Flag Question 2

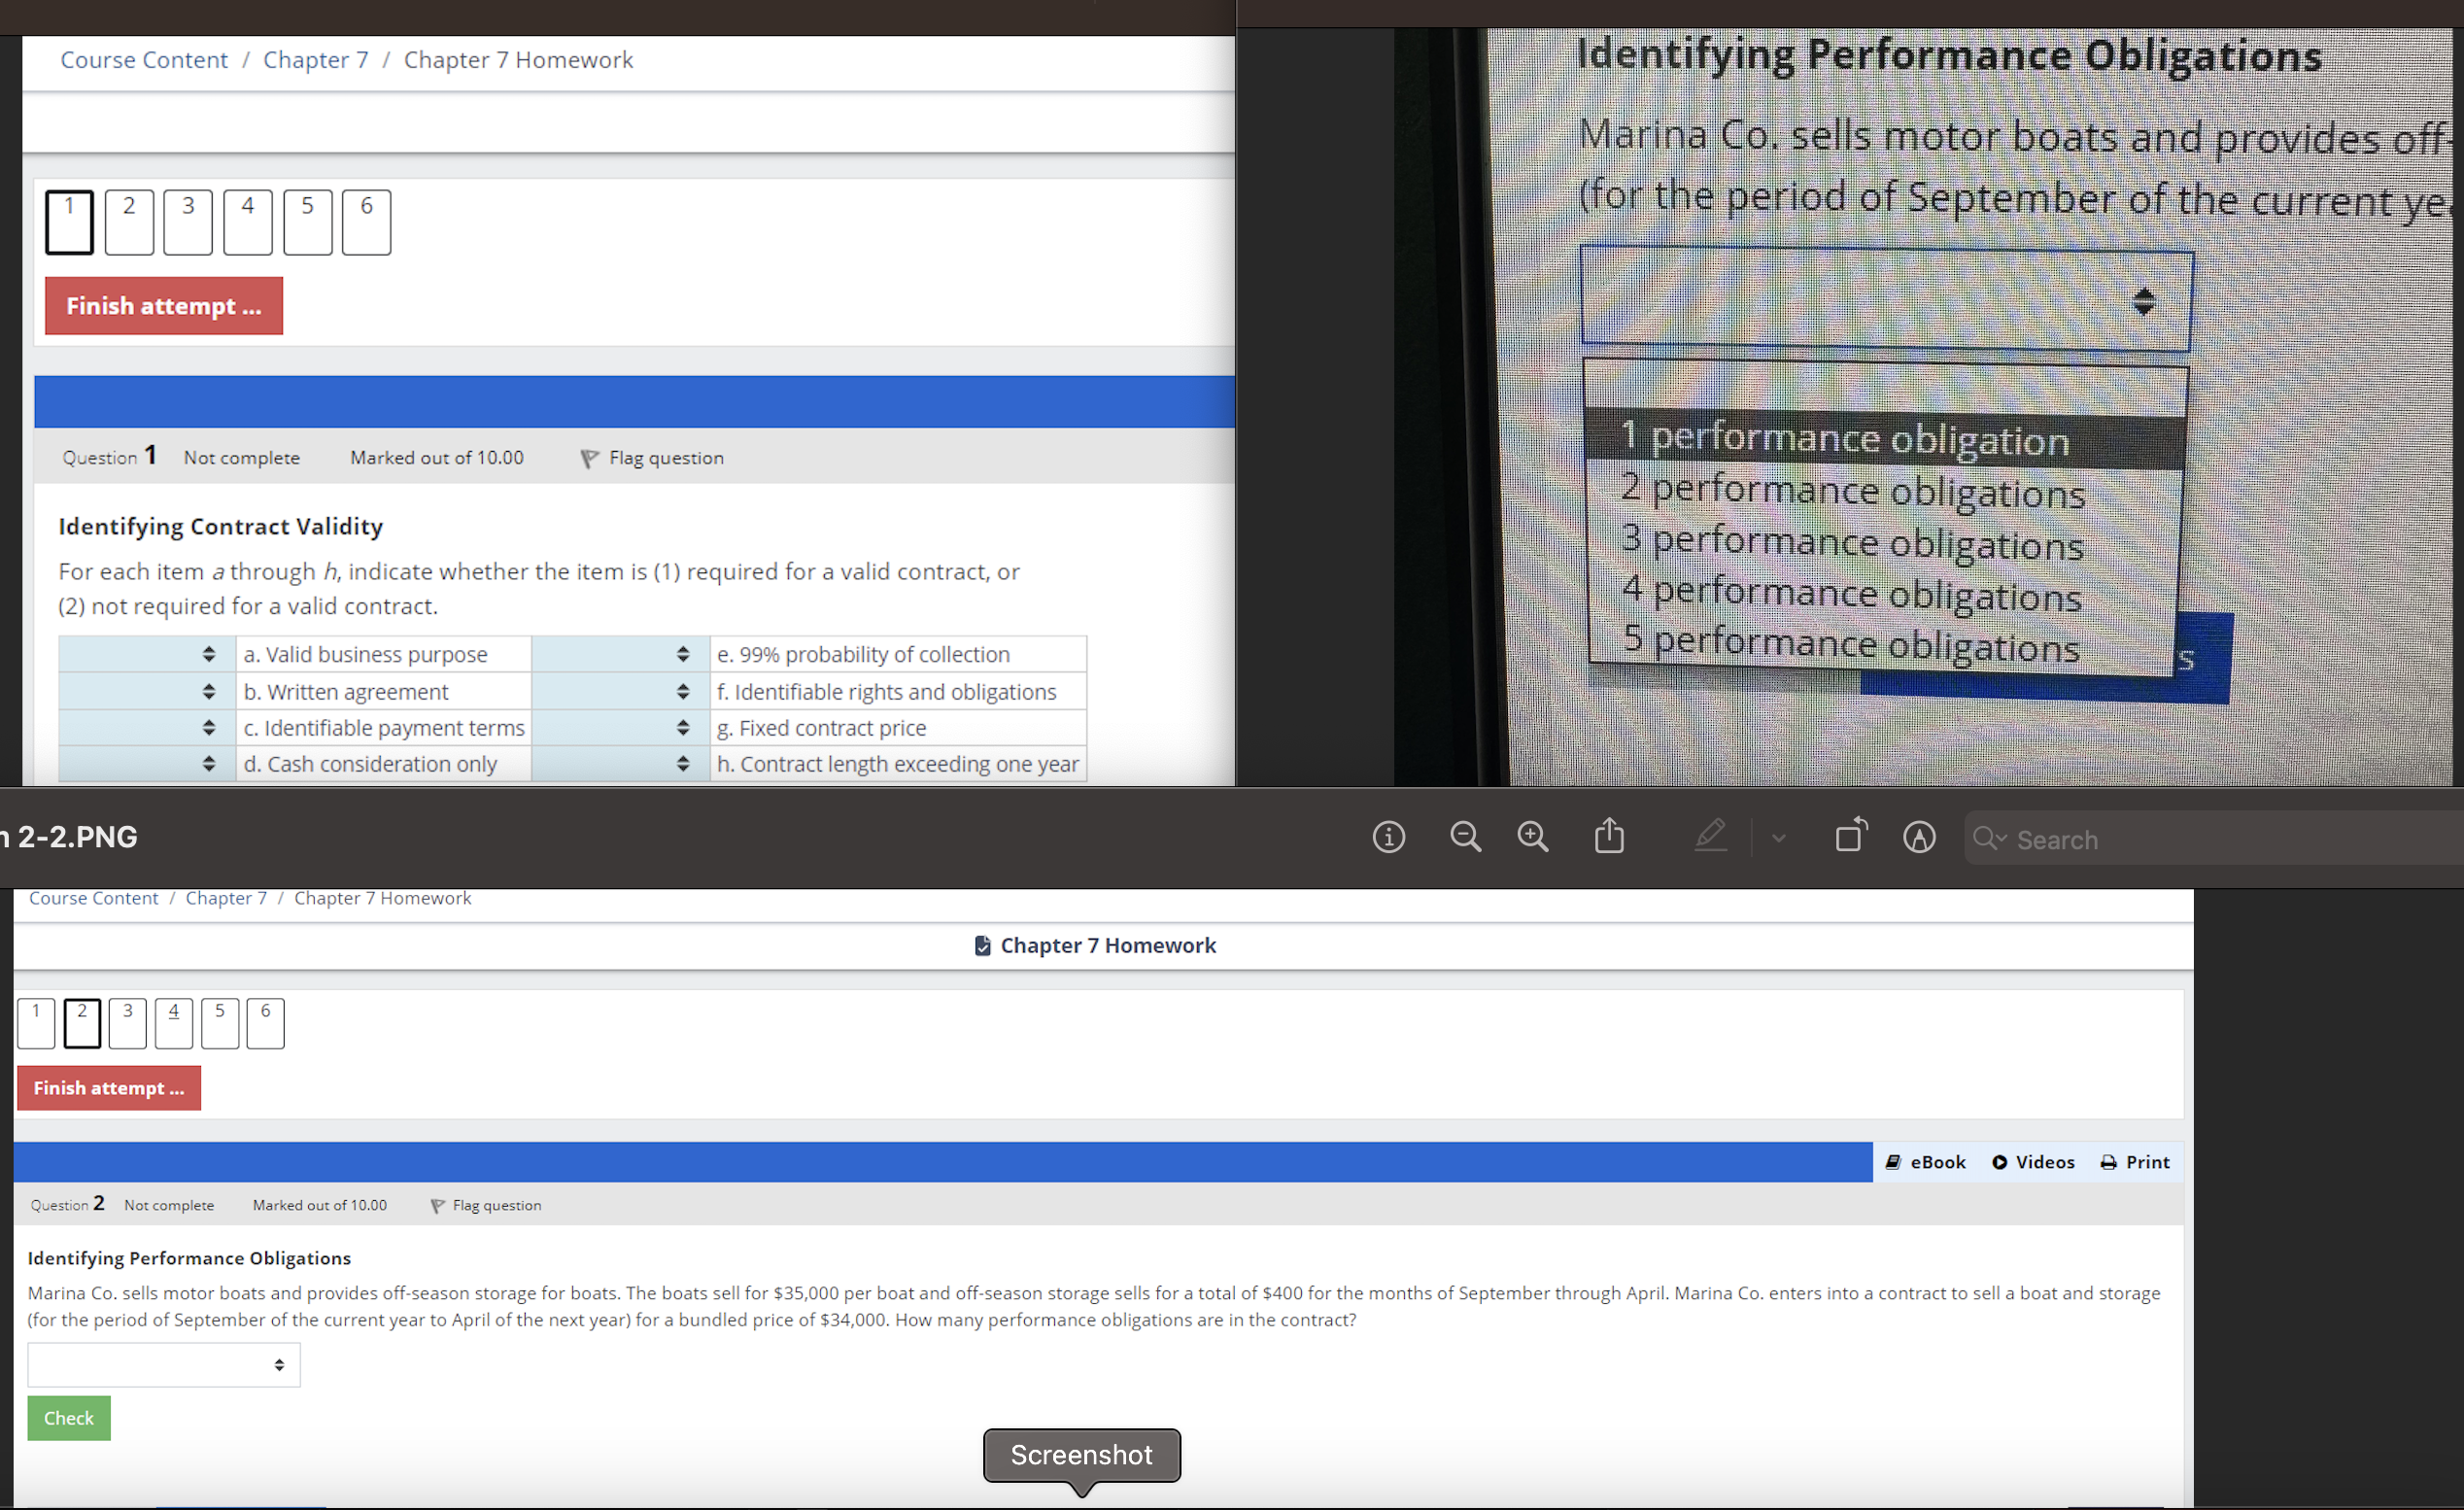click(x=485, y=1205)
